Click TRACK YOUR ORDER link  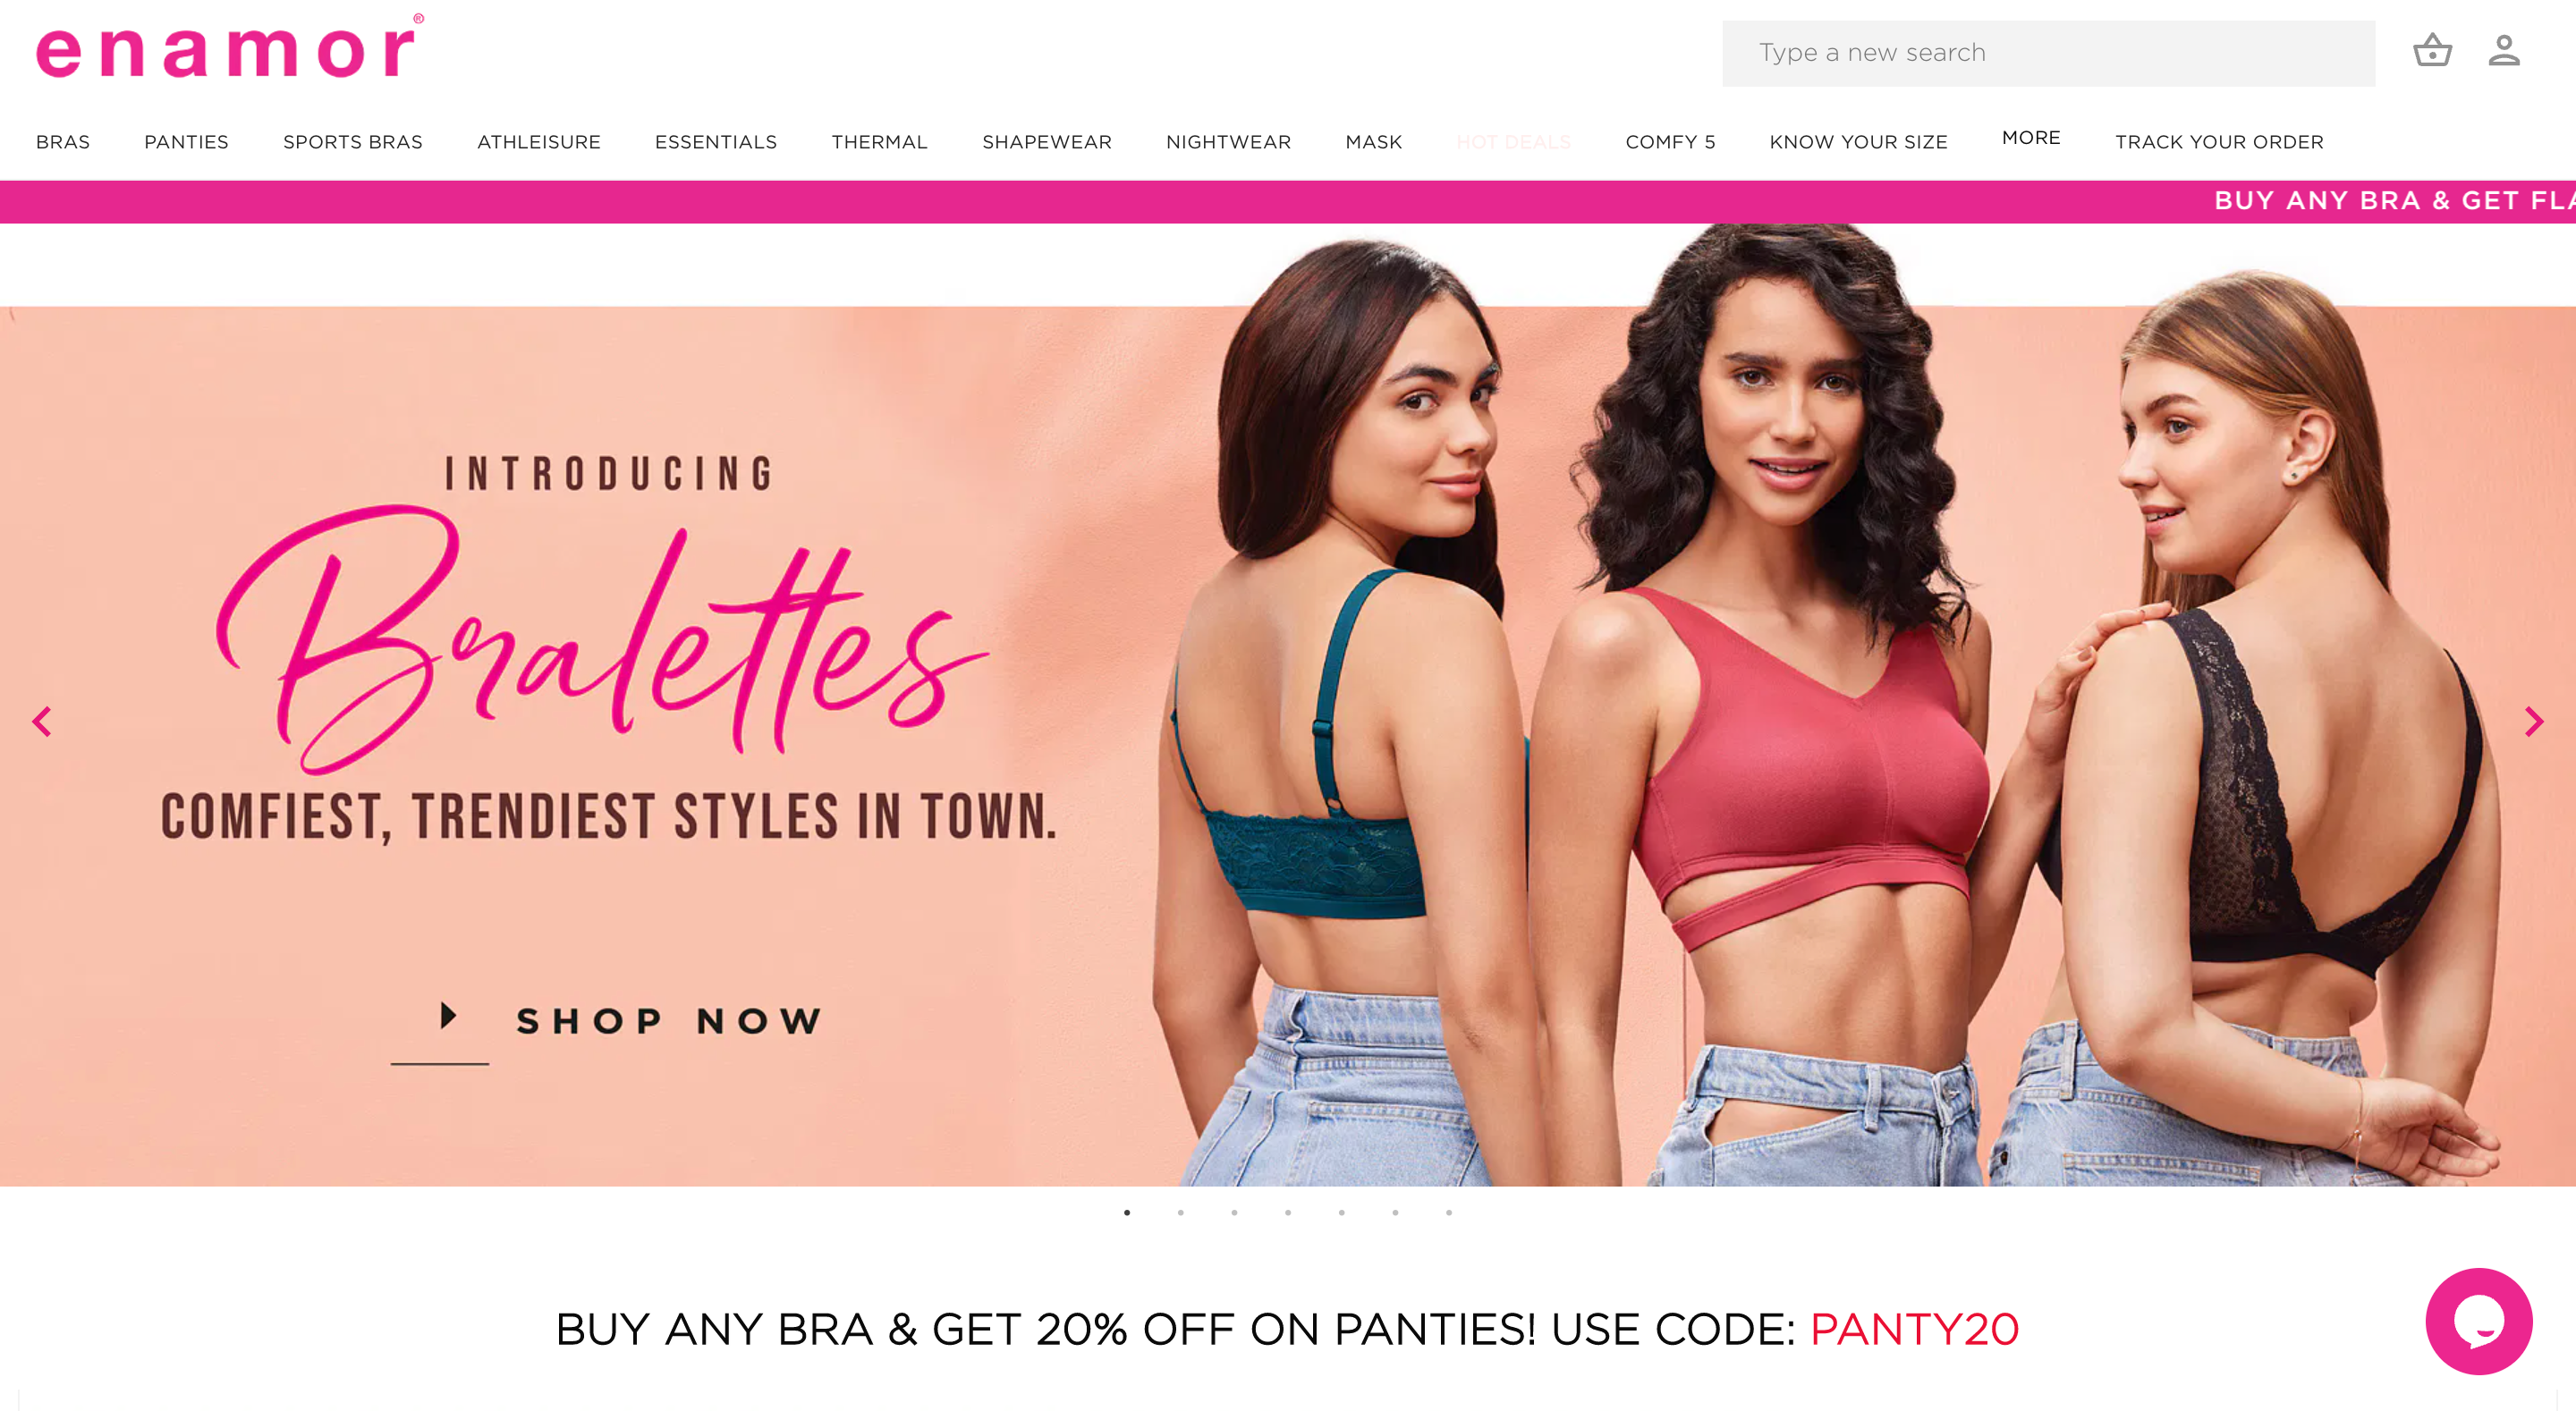[2218, 140]
